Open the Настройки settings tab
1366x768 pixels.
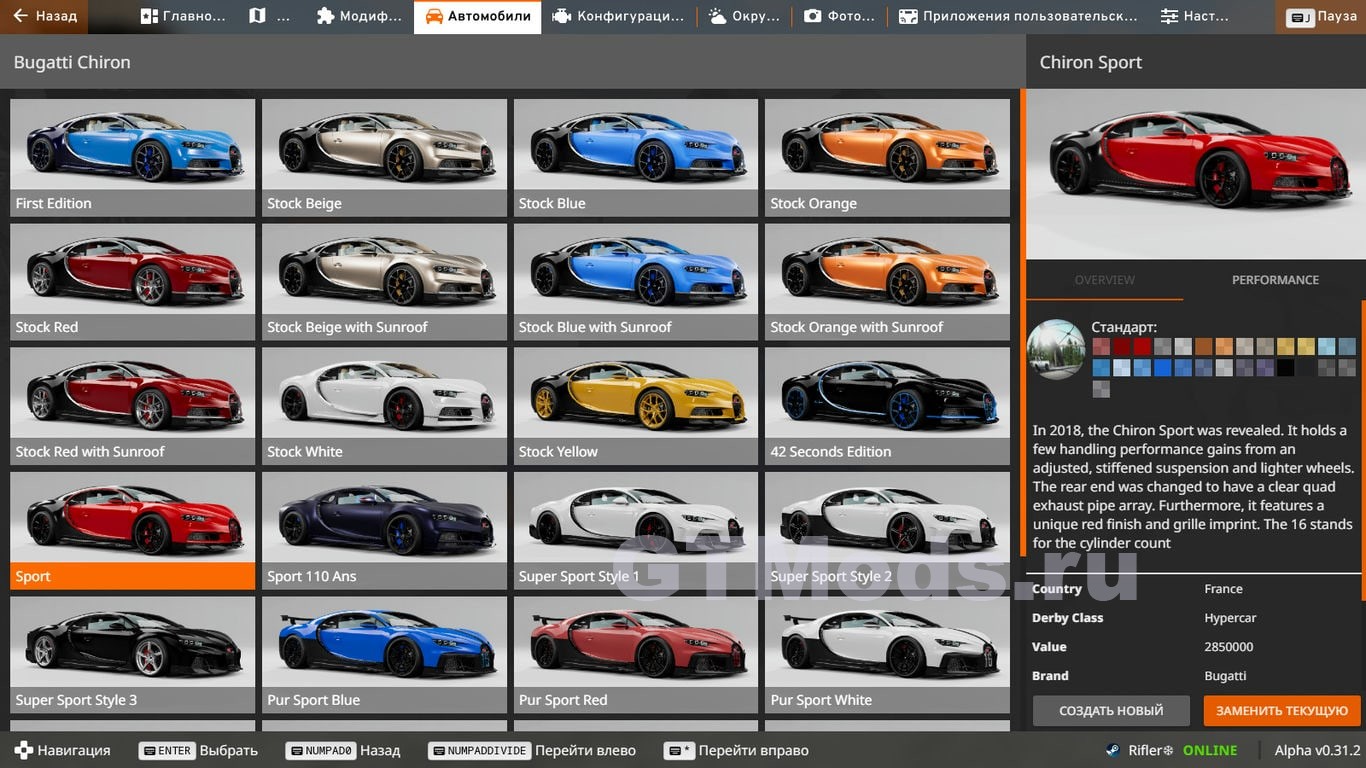[1195, 17]
